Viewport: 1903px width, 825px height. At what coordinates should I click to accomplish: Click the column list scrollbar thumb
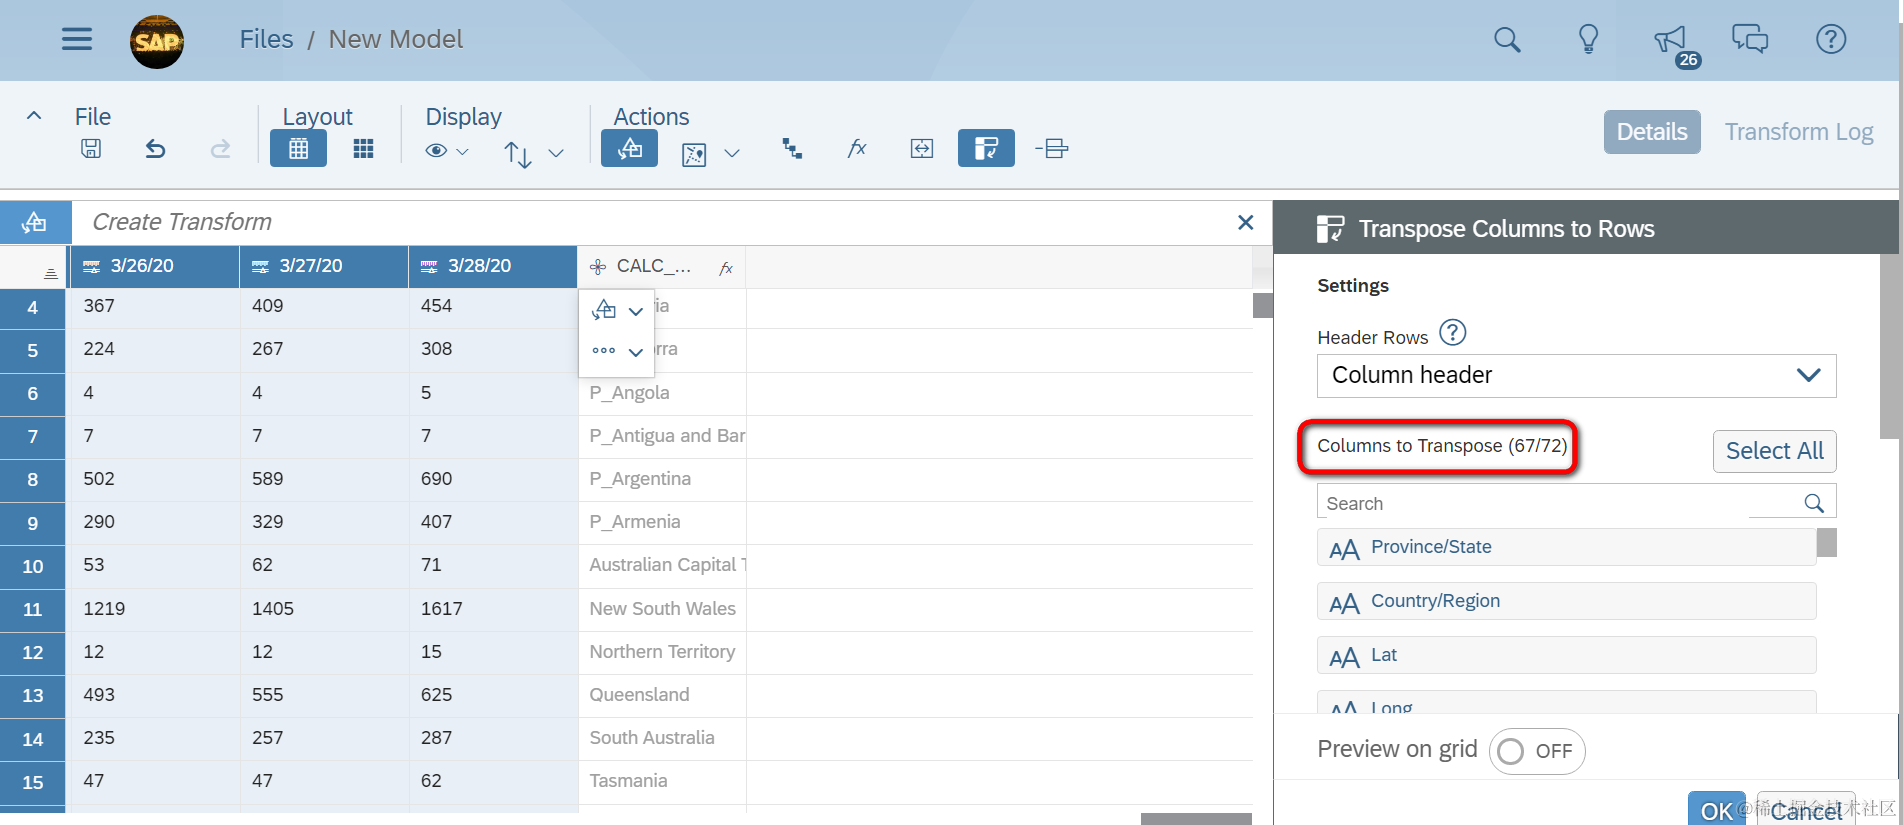[x=1827, y=542]
